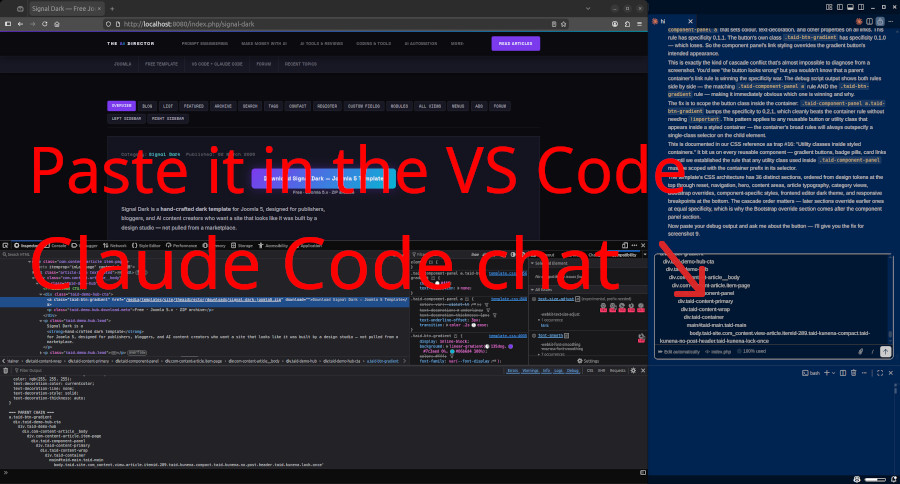The image size is (900, 484).
Task: Open DevTools responsive design mode icon
Action: tap(624, 245)
